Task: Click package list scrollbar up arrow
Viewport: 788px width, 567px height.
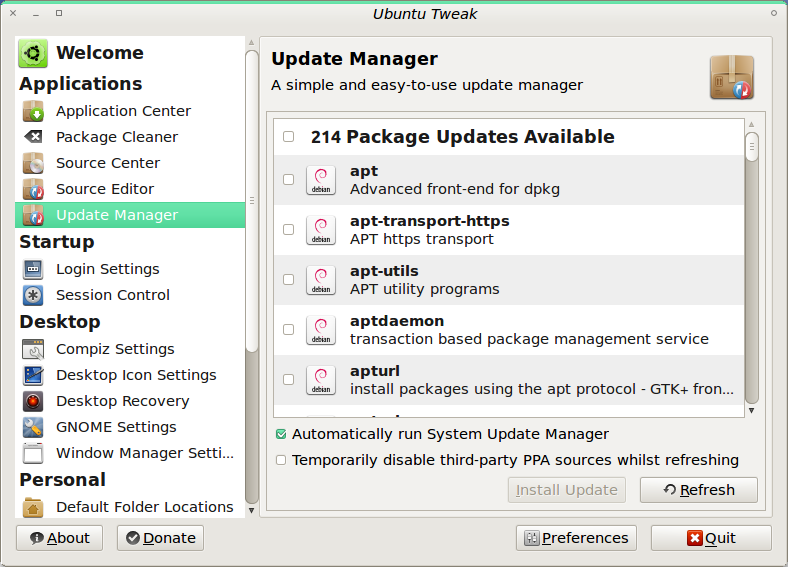Action: (x=752, y=124)
